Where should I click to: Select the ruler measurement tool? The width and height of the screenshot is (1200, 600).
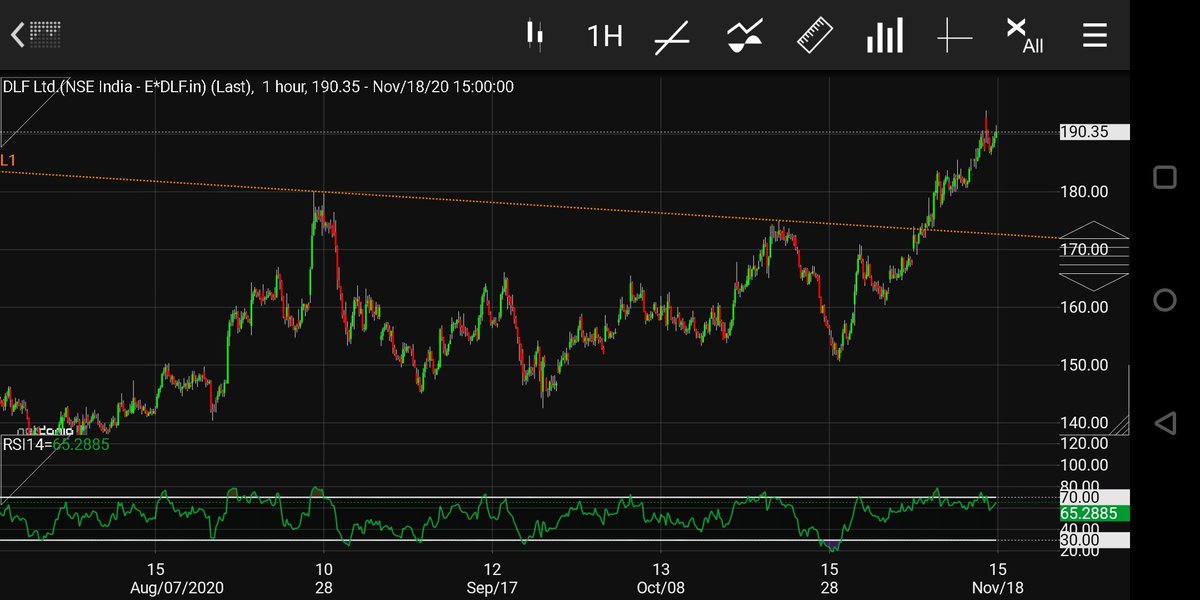814,35
